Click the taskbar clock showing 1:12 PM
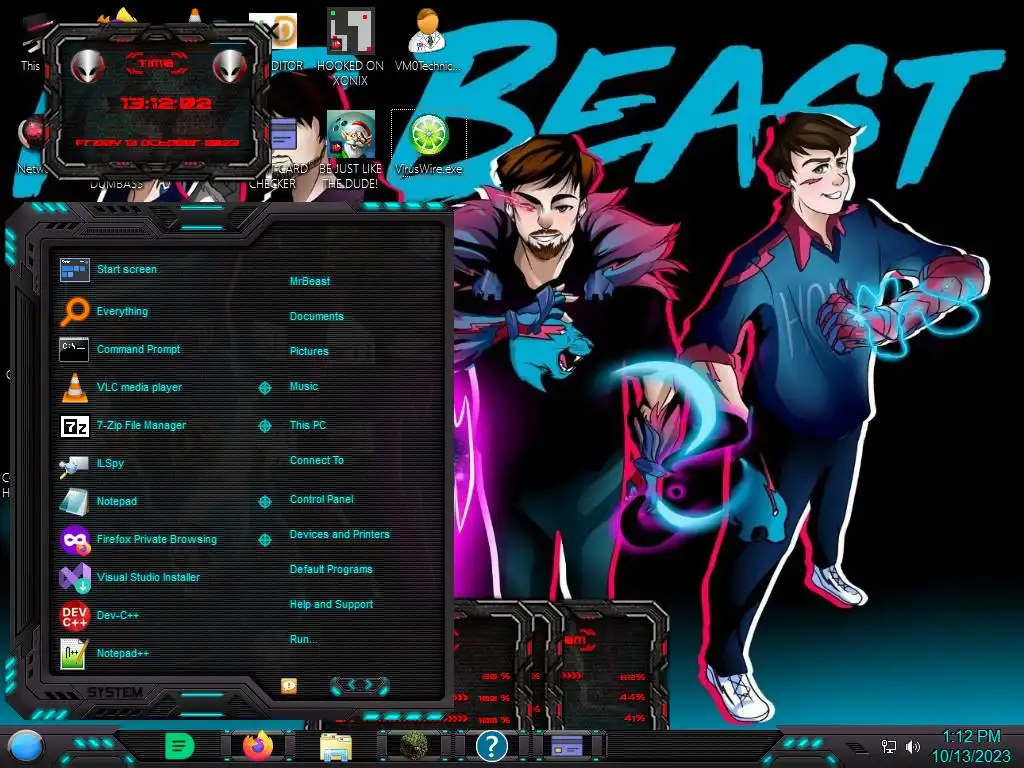The image size is (1024, 768). pos(970,746)
